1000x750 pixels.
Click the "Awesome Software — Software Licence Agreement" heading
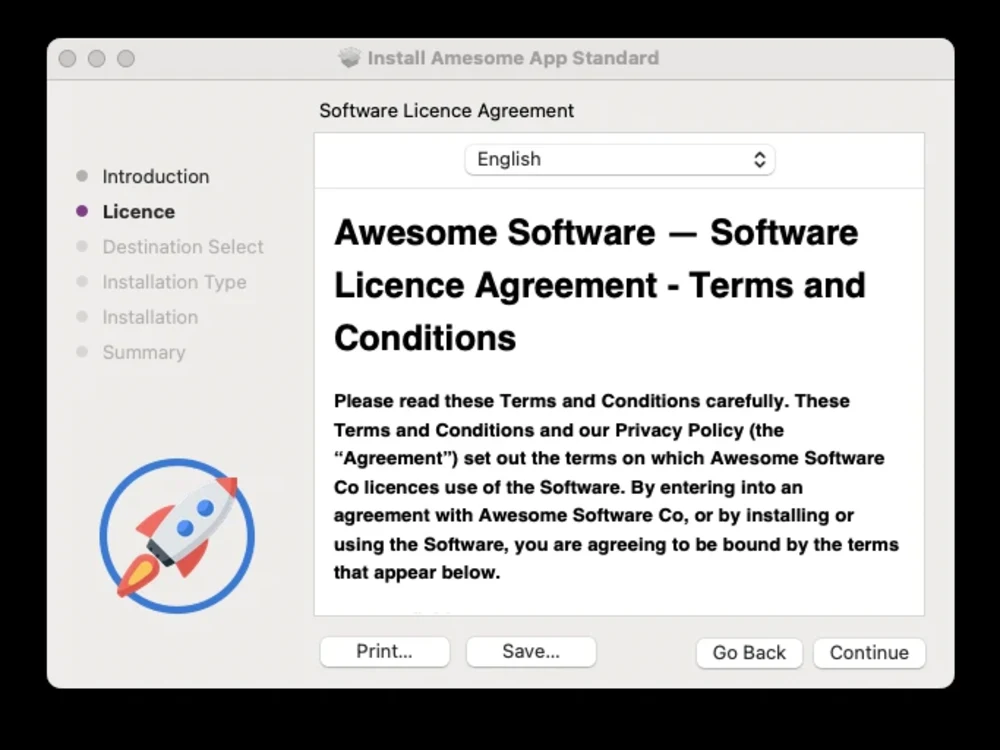599,284
